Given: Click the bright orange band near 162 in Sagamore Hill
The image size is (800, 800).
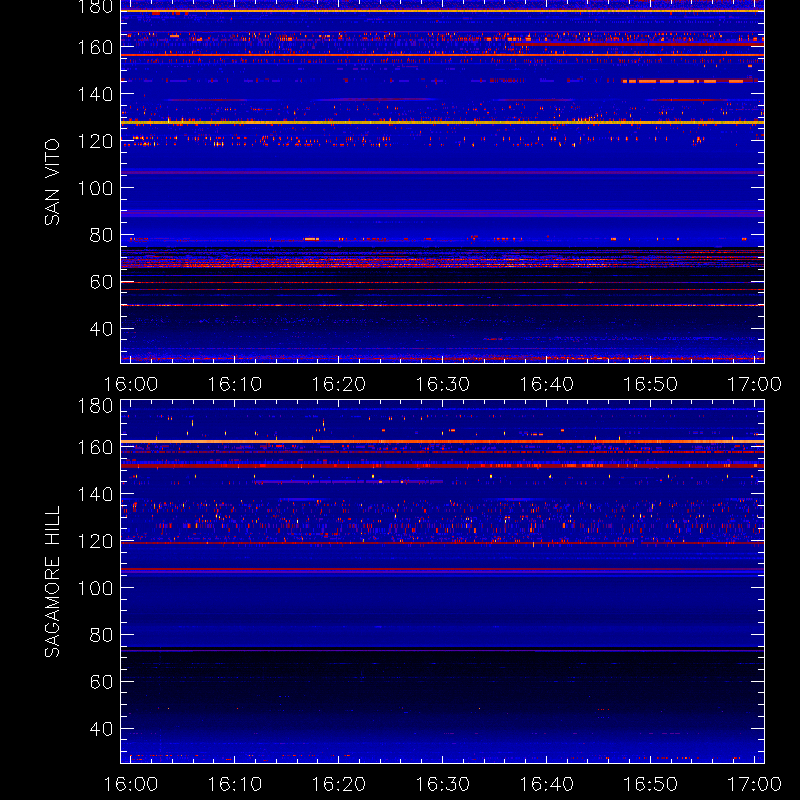Looking at the screenshot, I should (442, 441).
